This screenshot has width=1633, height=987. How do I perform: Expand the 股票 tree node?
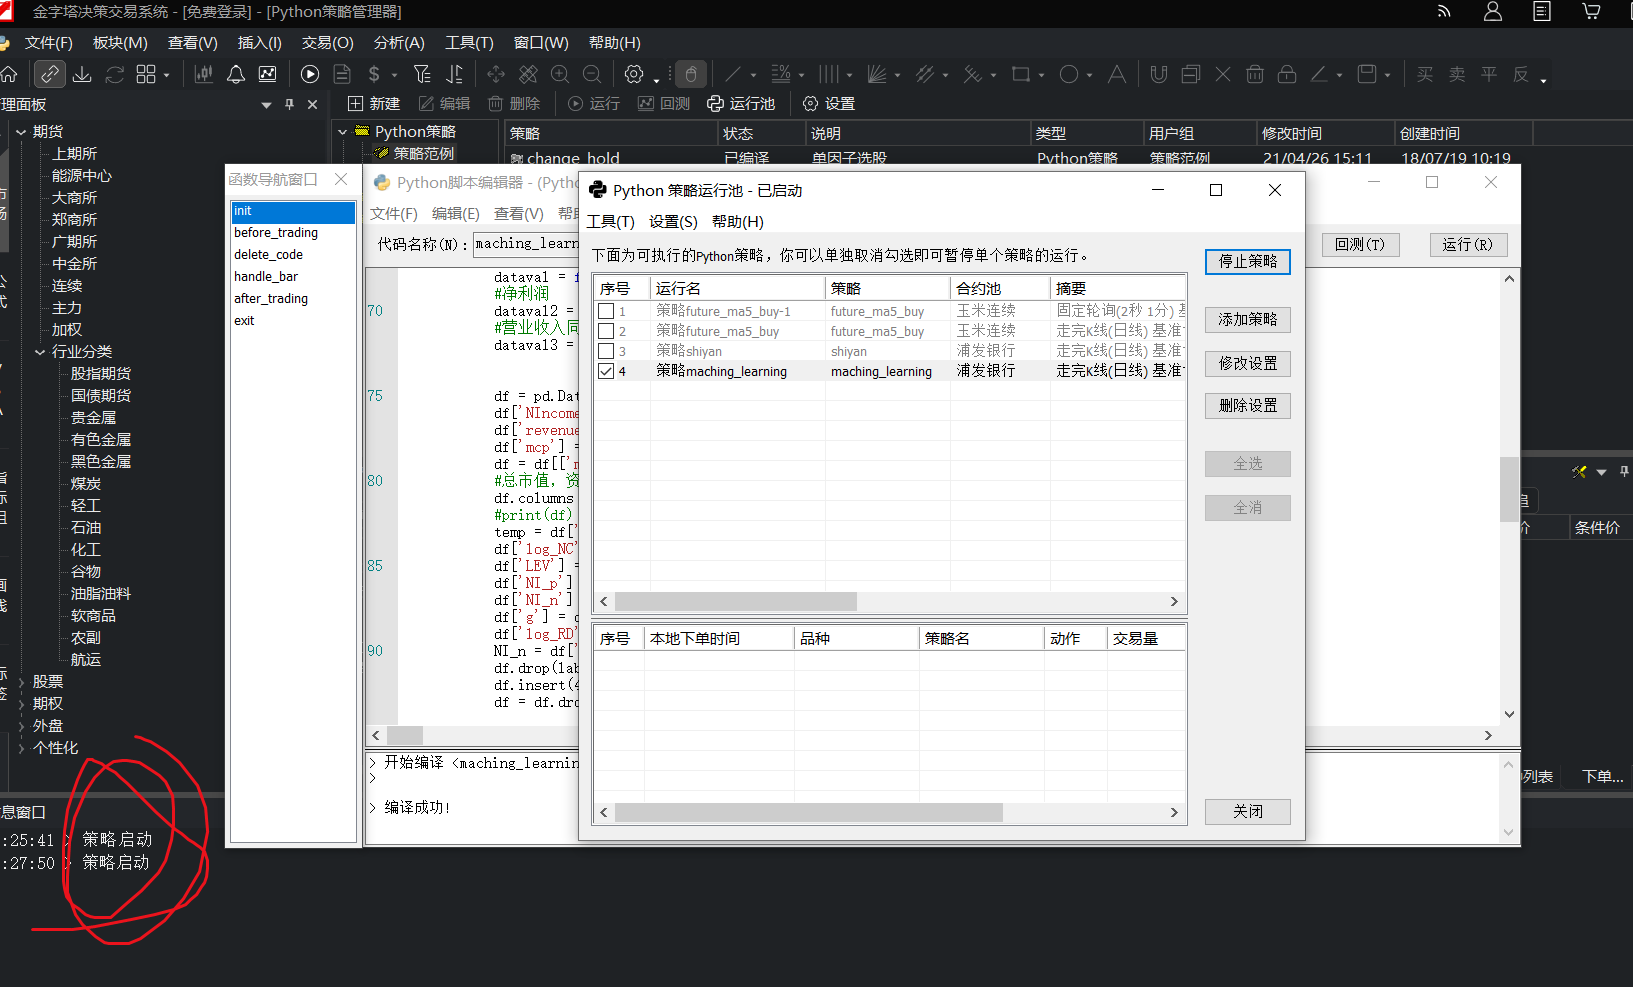[21, 682]
